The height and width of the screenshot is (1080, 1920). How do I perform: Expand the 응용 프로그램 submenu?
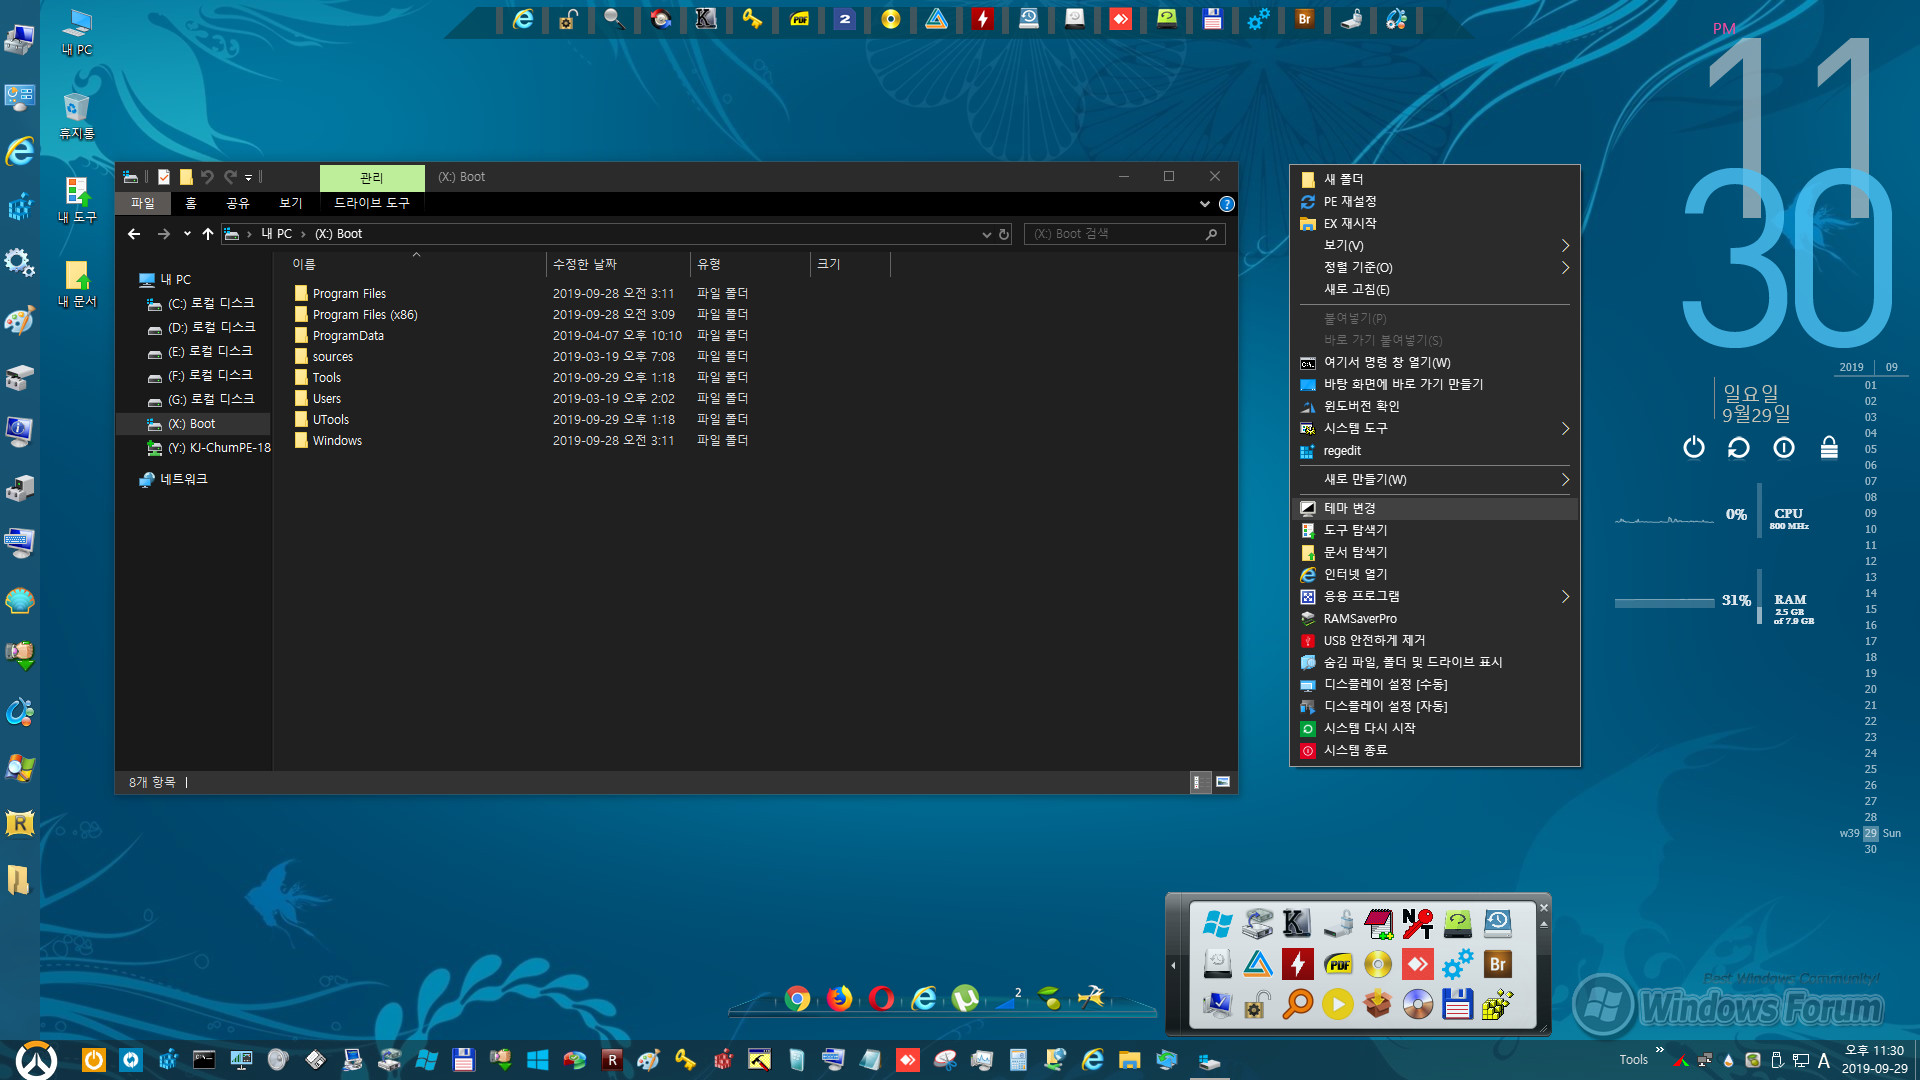coord(1435,596)
